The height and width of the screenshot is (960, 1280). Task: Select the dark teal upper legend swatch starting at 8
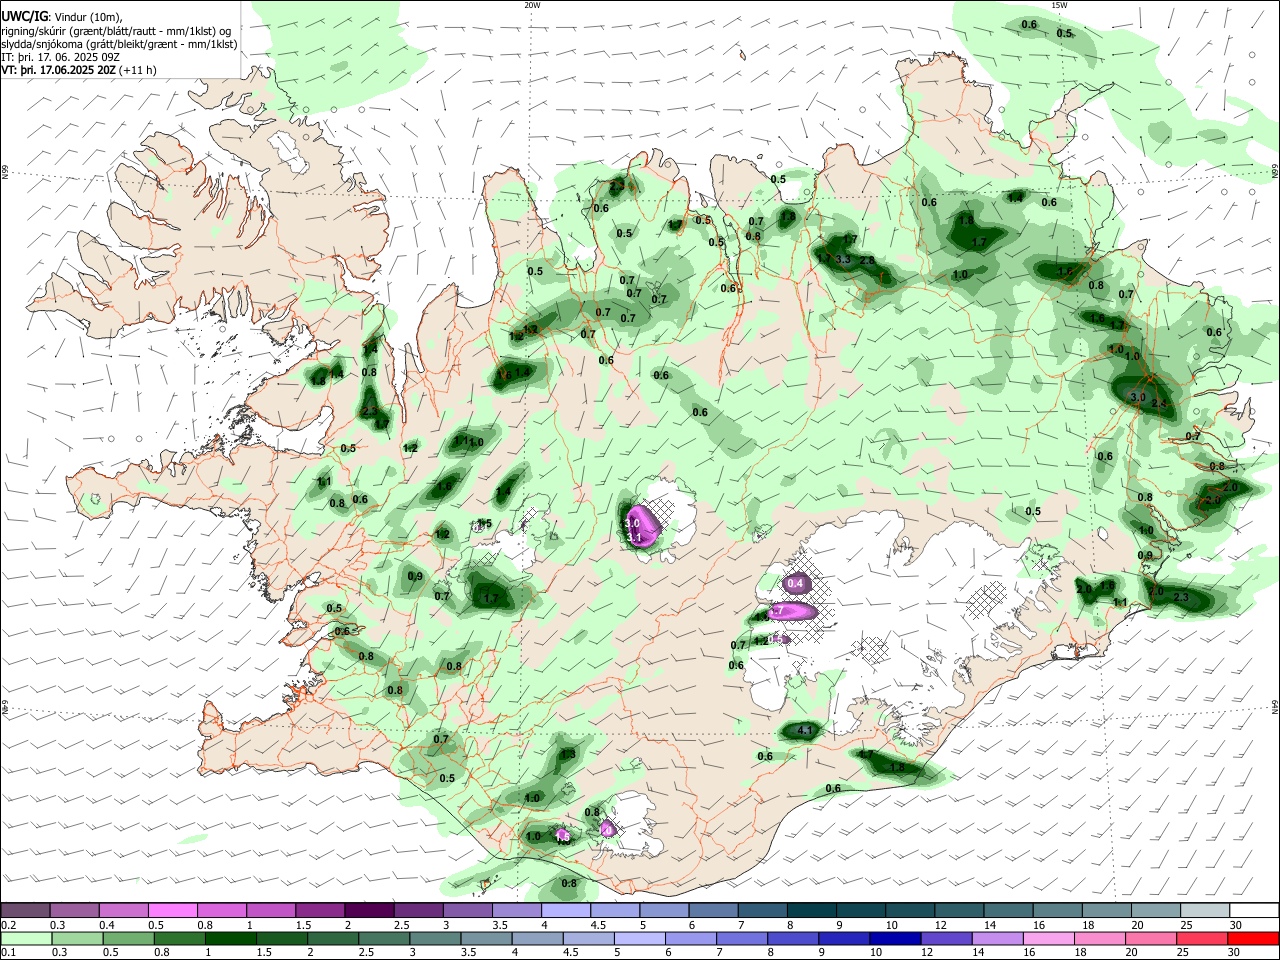811,911
